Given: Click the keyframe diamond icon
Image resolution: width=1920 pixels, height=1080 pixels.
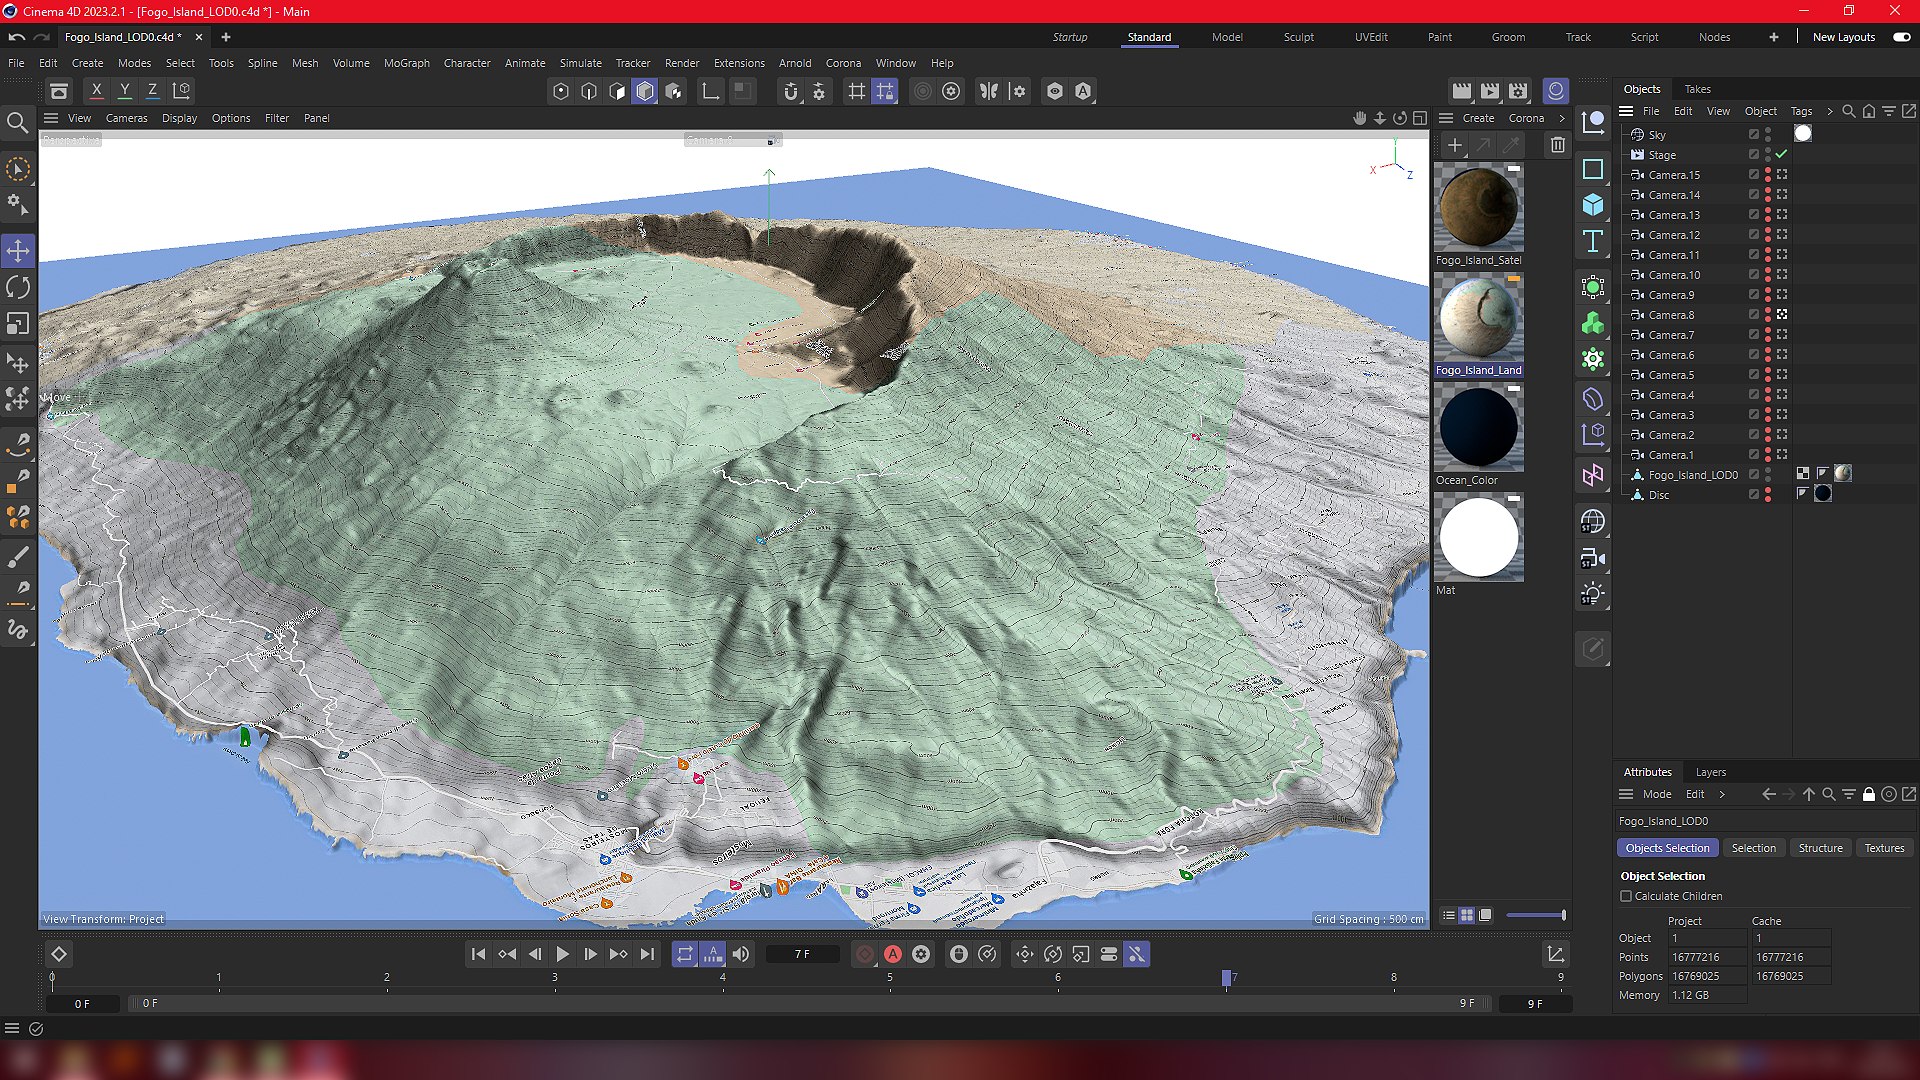Looking at the screenshot, I should (59, 955).
